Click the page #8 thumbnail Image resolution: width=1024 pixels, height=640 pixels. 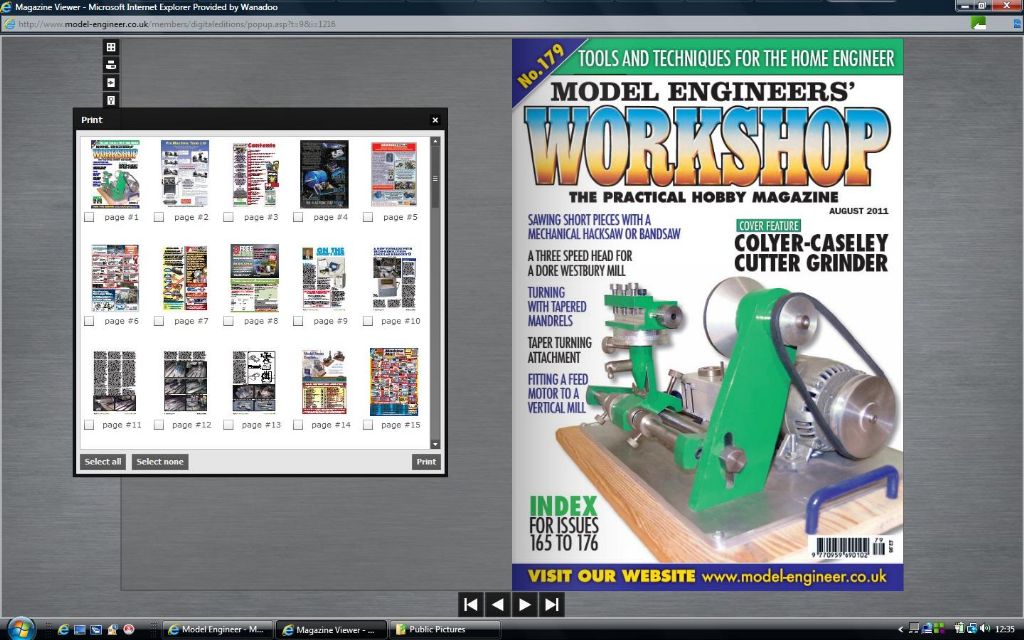255,278
